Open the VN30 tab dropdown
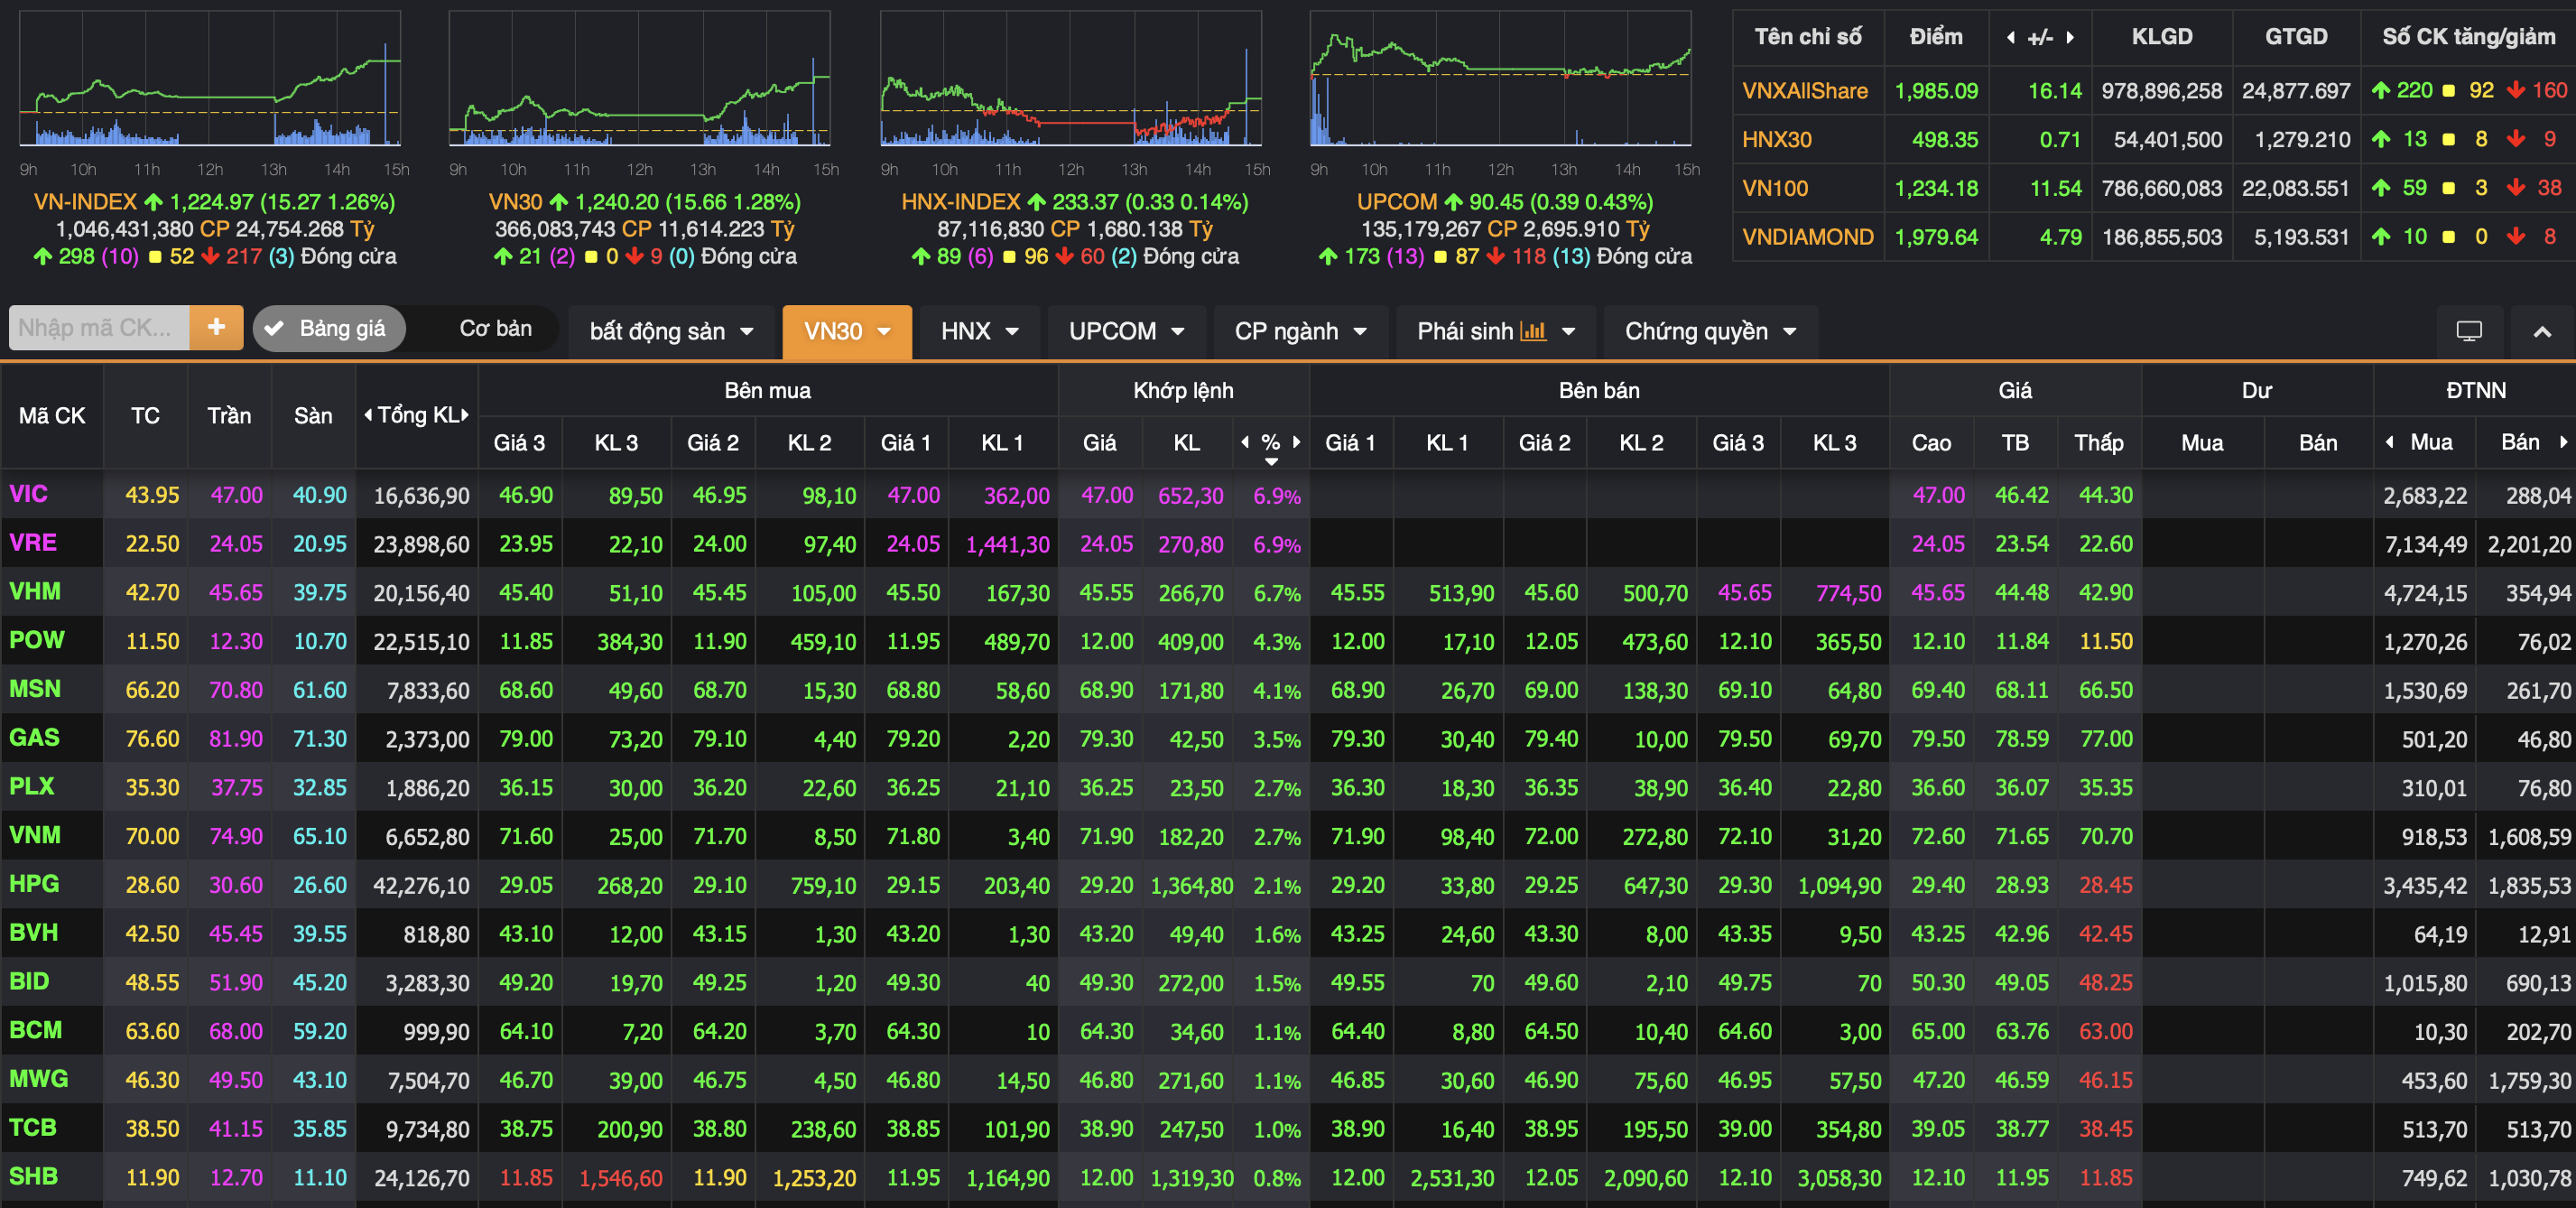2576x1208 pixels. (847, 331)
